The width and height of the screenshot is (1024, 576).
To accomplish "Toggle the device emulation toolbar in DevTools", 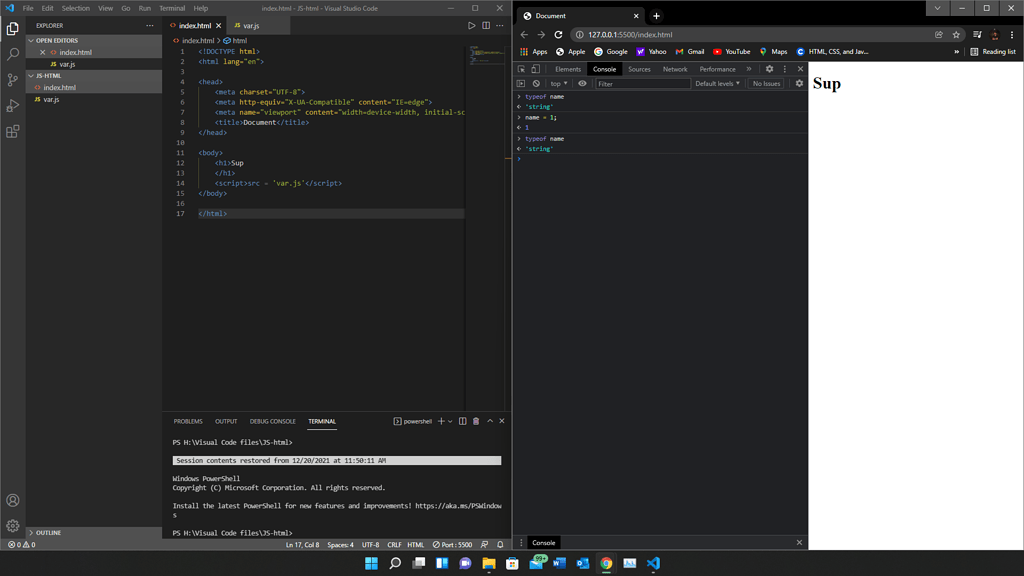I will coord(534,69).
